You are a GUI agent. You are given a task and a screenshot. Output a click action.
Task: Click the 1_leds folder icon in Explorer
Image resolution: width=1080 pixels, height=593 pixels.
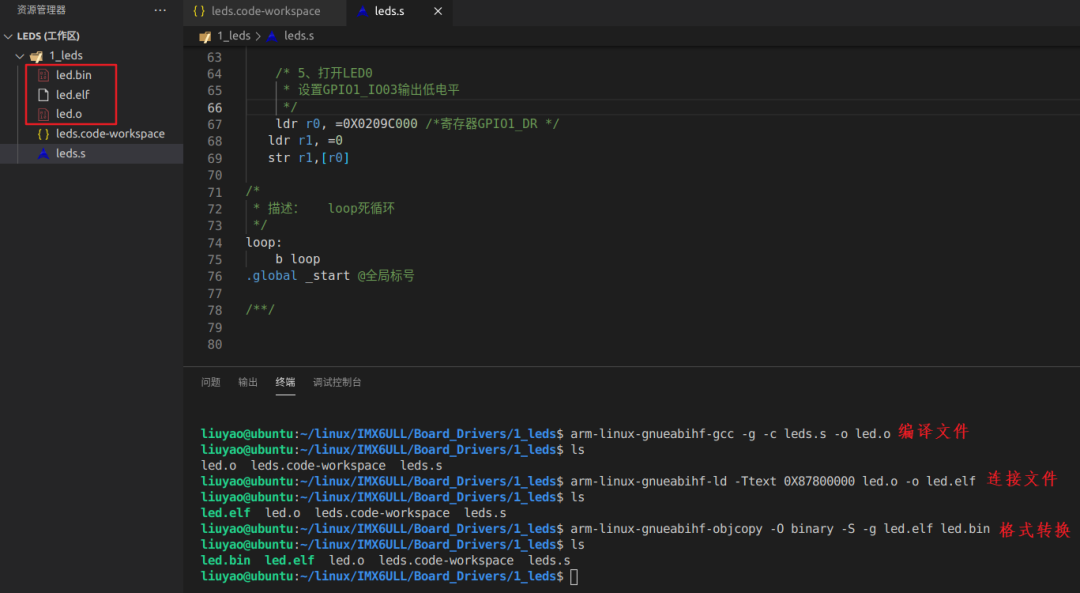click(37, 56)
